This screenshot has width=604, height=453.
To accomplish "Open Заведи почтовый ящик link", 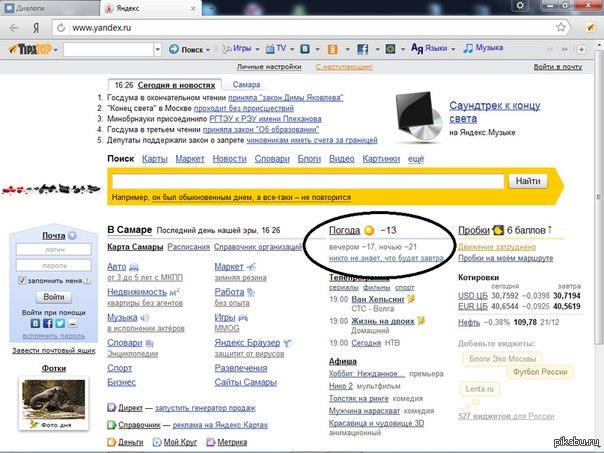I will [54, 351].
